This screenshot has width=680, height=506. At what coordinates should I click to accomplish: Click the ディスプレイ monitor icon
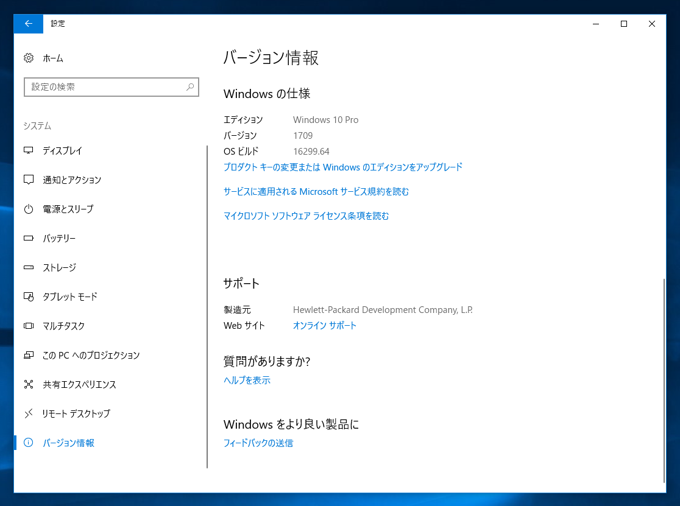pyautogui.click(x=29, y=150)
